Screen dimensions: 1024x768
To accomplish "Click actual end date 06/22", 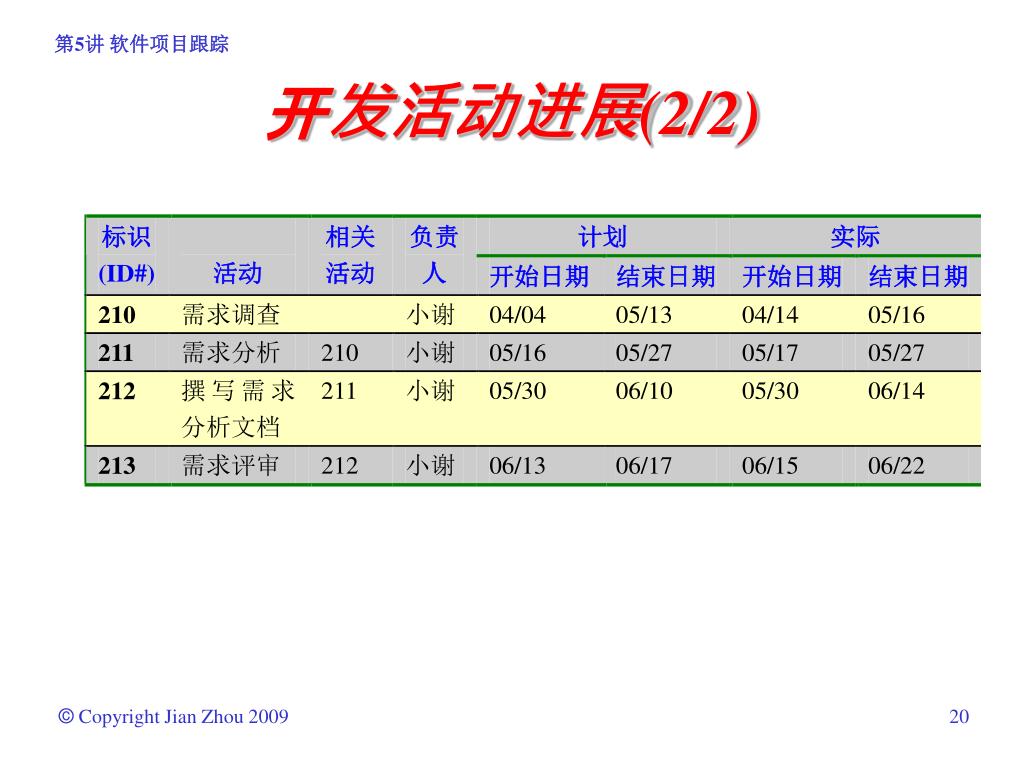I will tap(896, 466).
